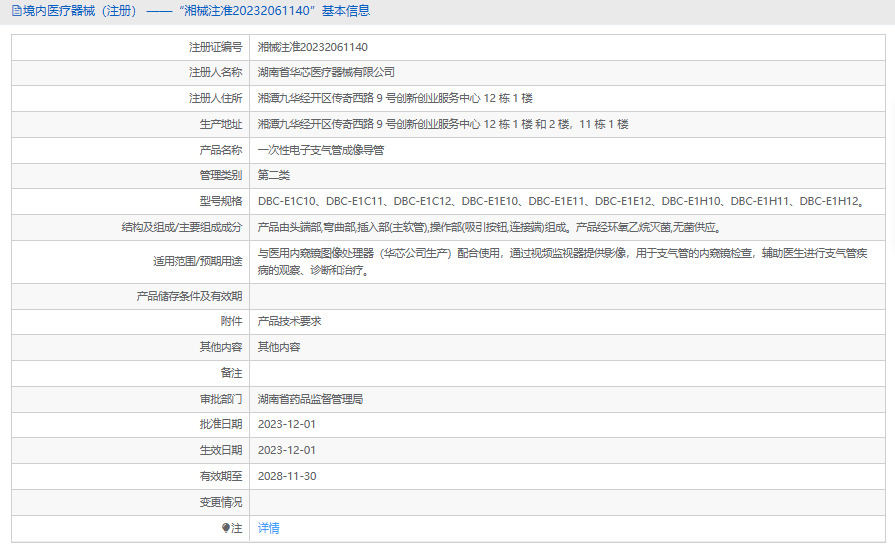Click the lightbulb icon beside 注

tap(226, 528)
